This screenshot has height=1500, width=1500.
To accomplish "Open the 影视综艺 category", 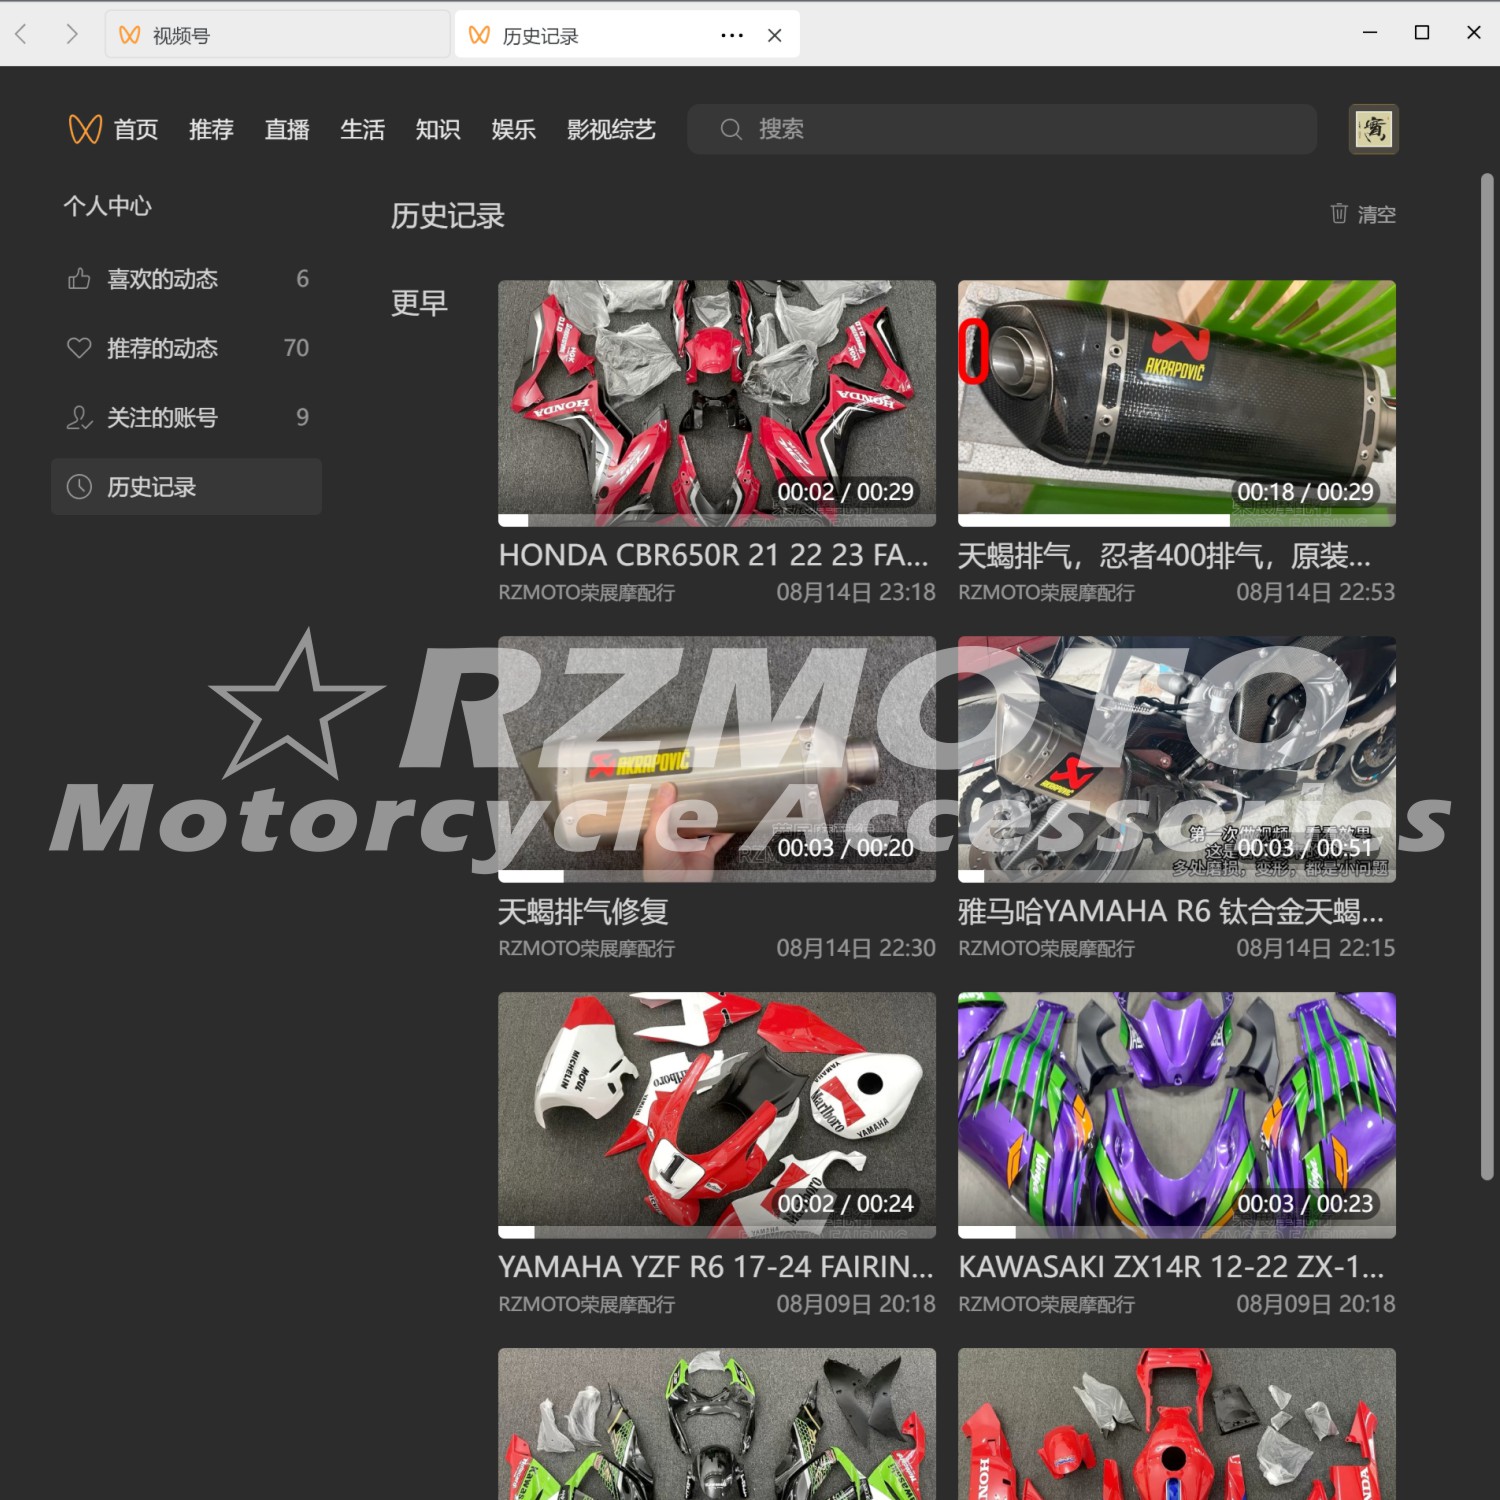I will tap(611, 129).
